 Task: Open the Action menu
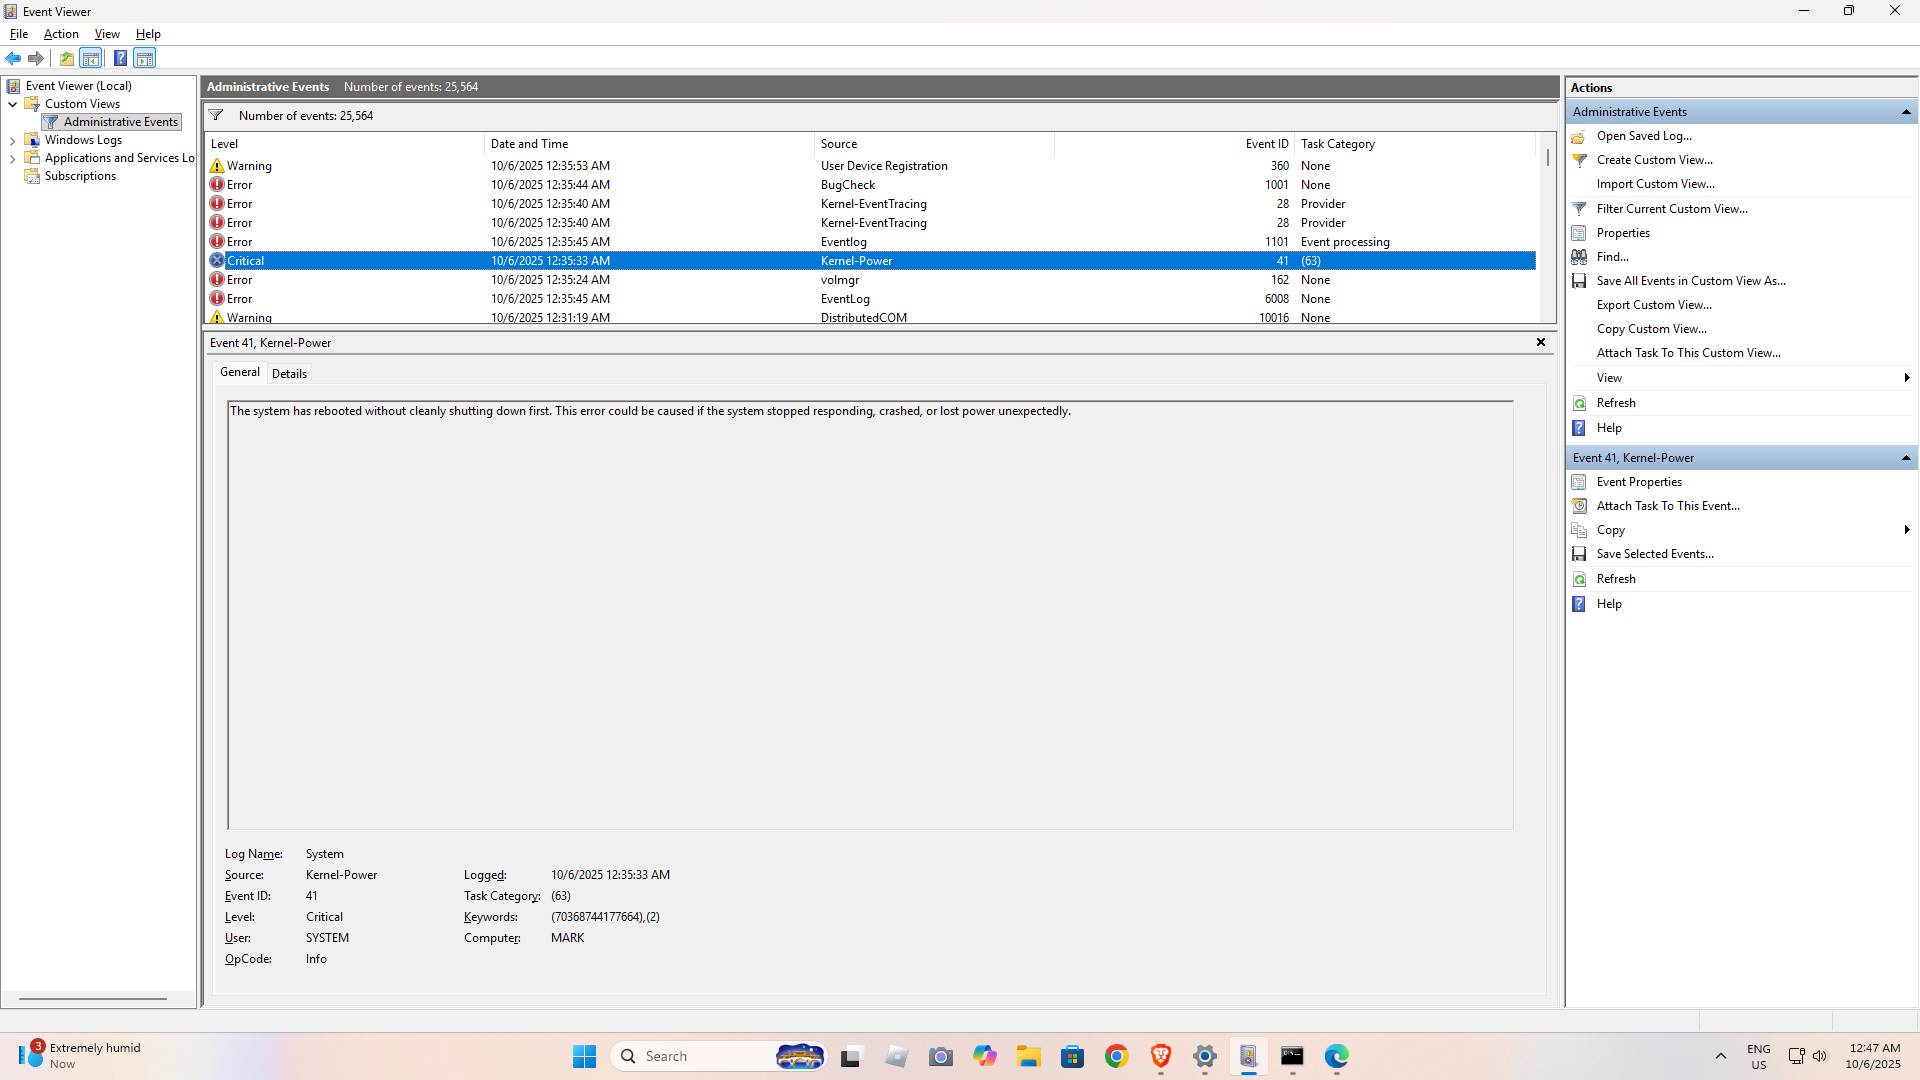click(x=61, y=34)
